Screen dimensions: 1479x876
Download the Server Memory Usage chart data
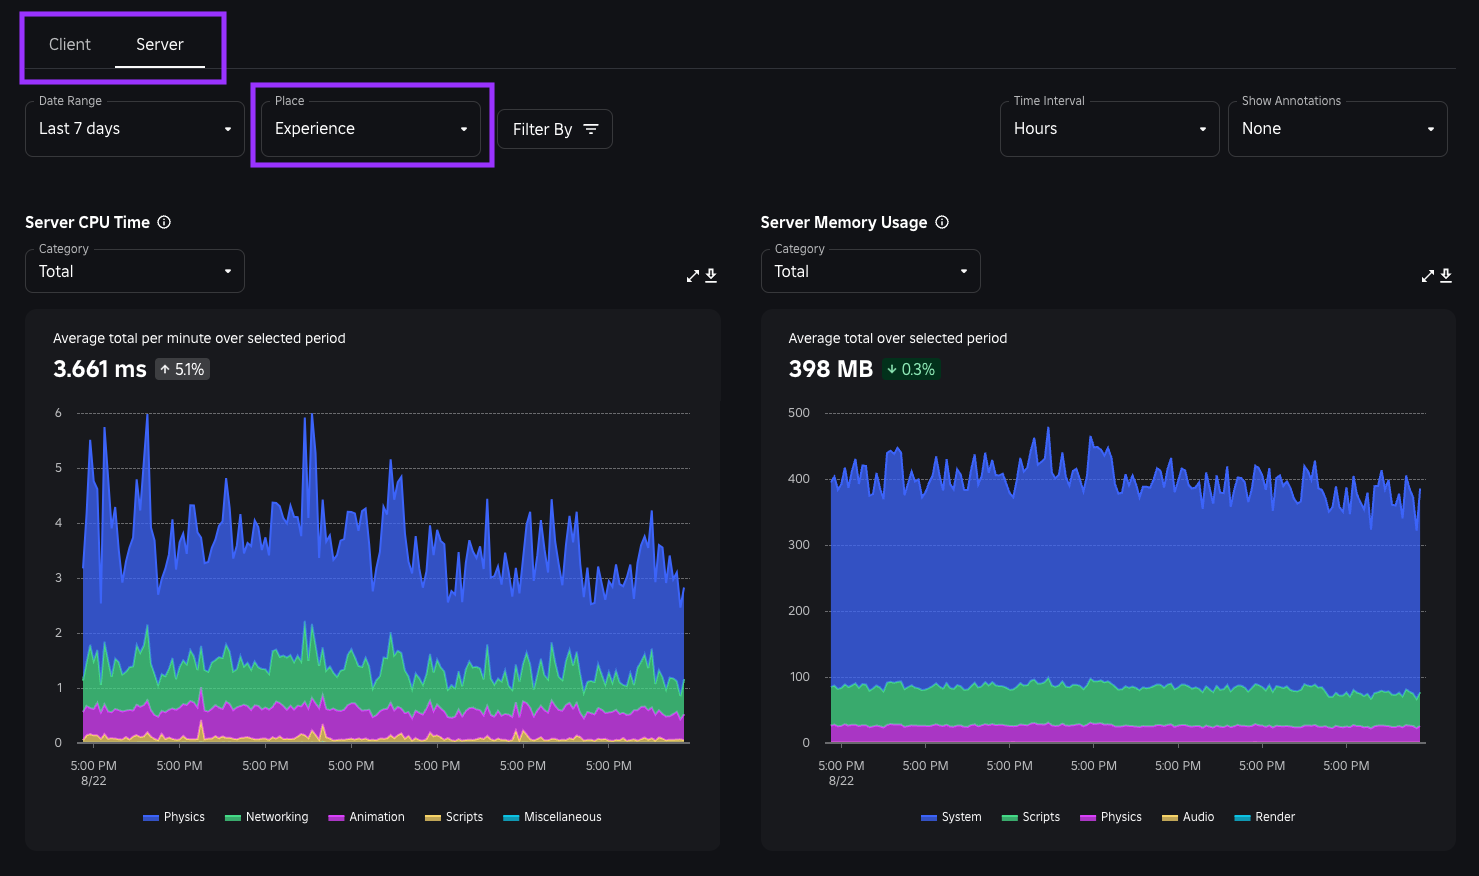[1446, 275]
